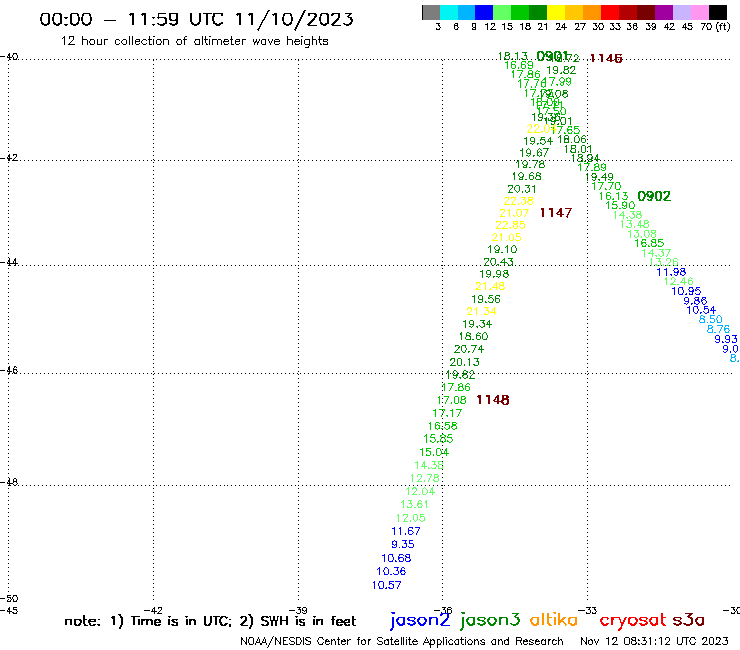The width and height of the screenshot is (740, 650).
Task: Click the wave height value 18.60
Action: pos(473,337)
